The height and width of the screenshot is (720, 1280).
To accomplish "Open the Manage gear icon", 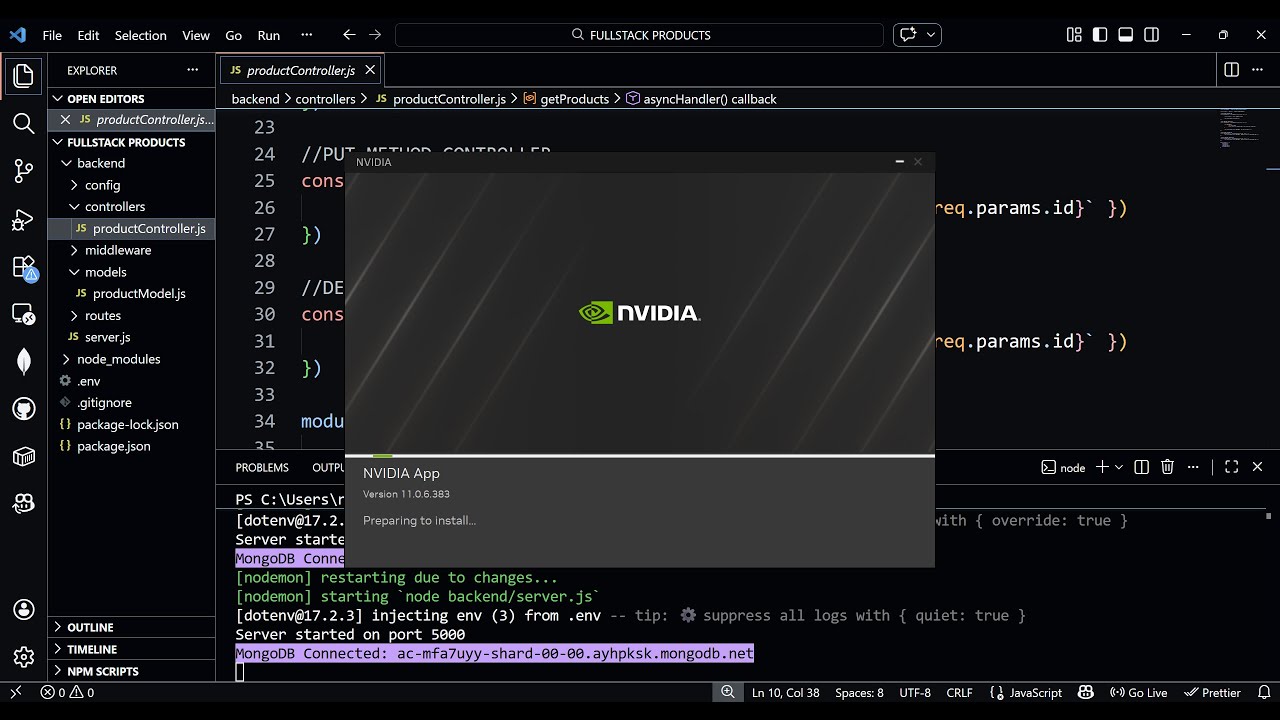I will point(24,657).
